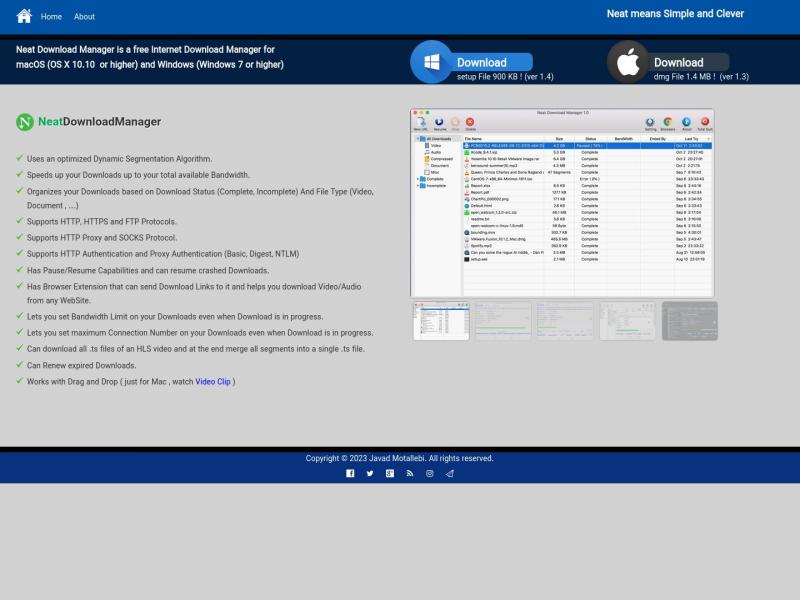Open the Instagram icon in the footer
Viewport: 800px width, 600px height.
coord(430,473)
